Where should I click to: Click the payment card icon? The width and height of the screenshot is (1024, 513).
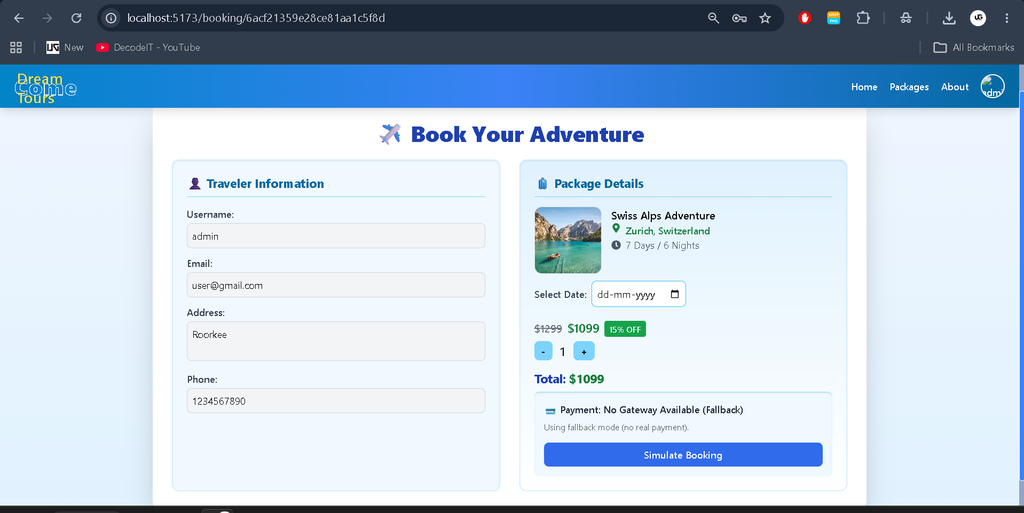(550, 411)
